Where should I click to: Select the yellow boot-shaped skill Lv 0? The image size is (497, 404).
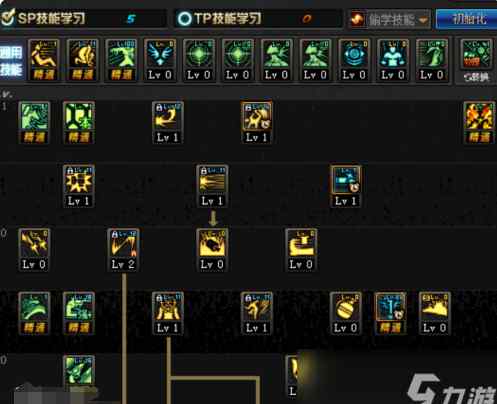(301, 250)
